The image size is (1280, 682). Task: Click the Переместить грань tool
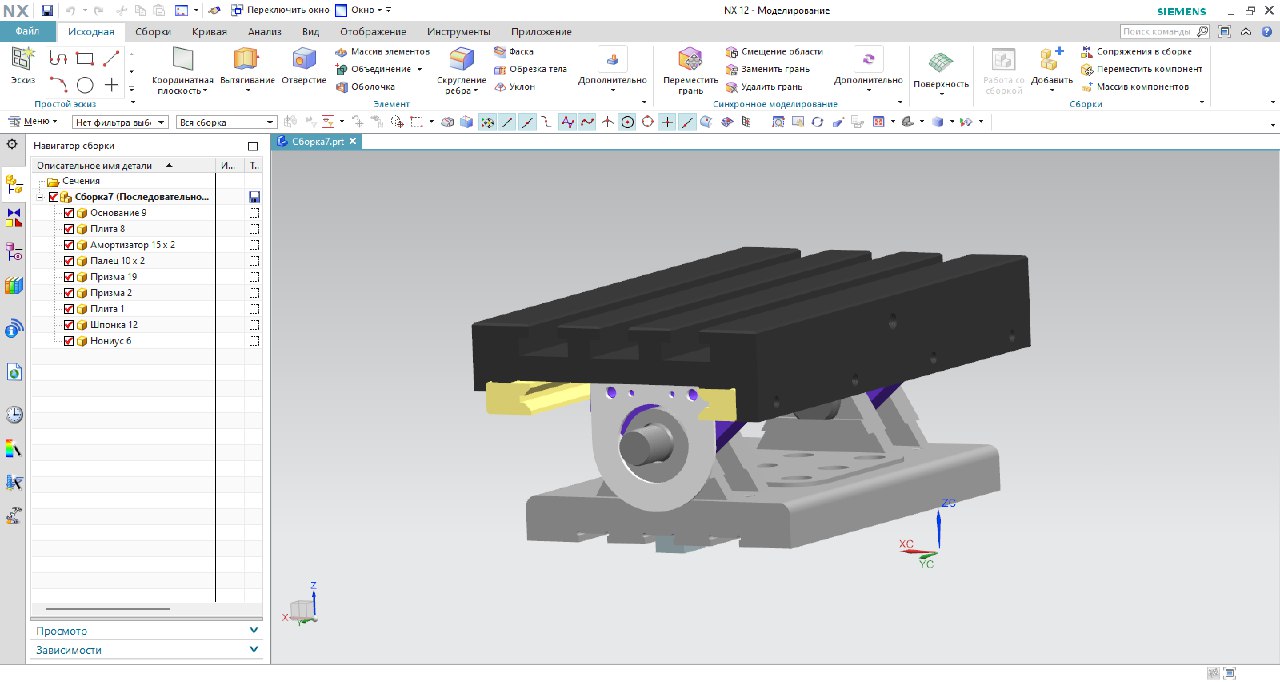coord(690,70)
